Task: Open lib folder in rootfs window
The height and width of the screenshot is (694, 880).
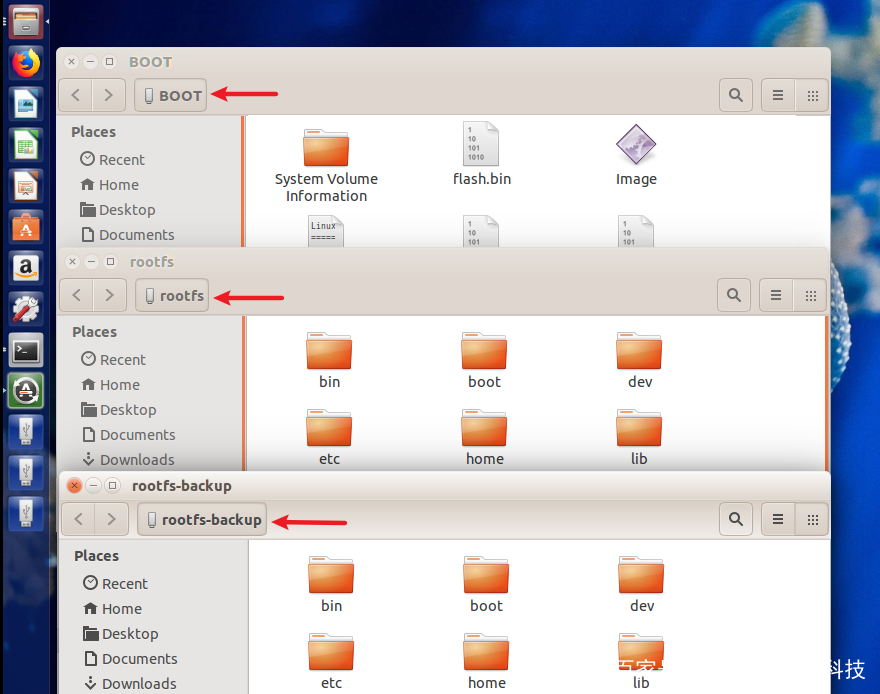Action: [639, 438]
